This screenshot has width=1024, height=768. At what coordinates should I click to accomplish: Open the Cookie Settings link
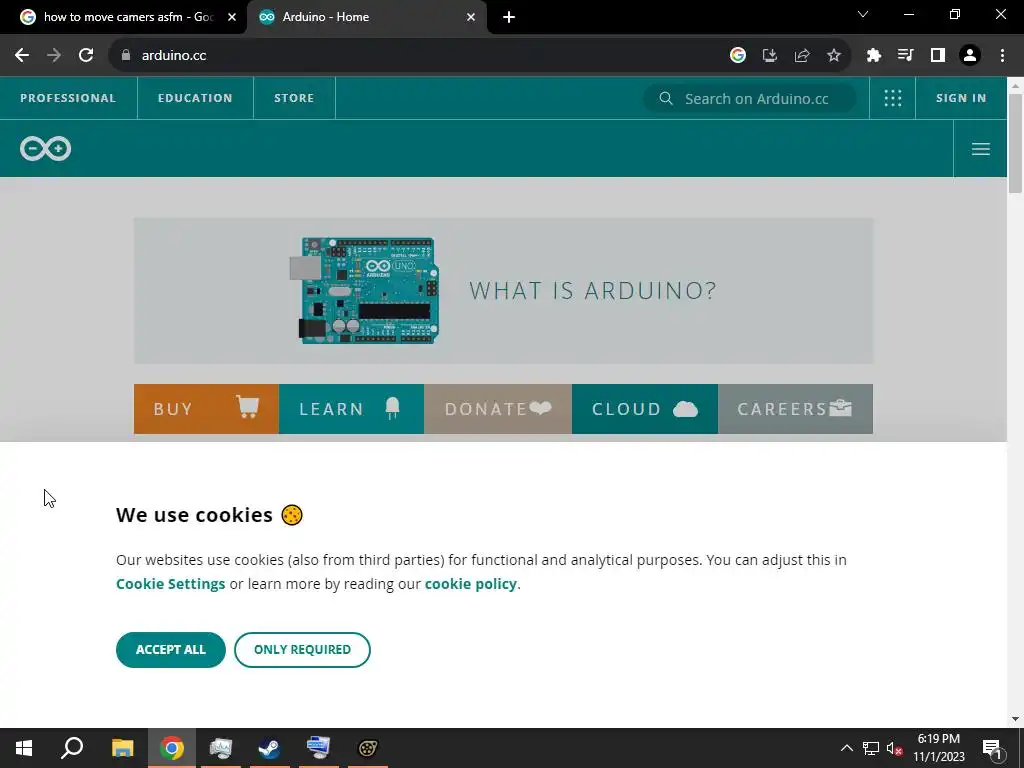click(x=170, y=584)
